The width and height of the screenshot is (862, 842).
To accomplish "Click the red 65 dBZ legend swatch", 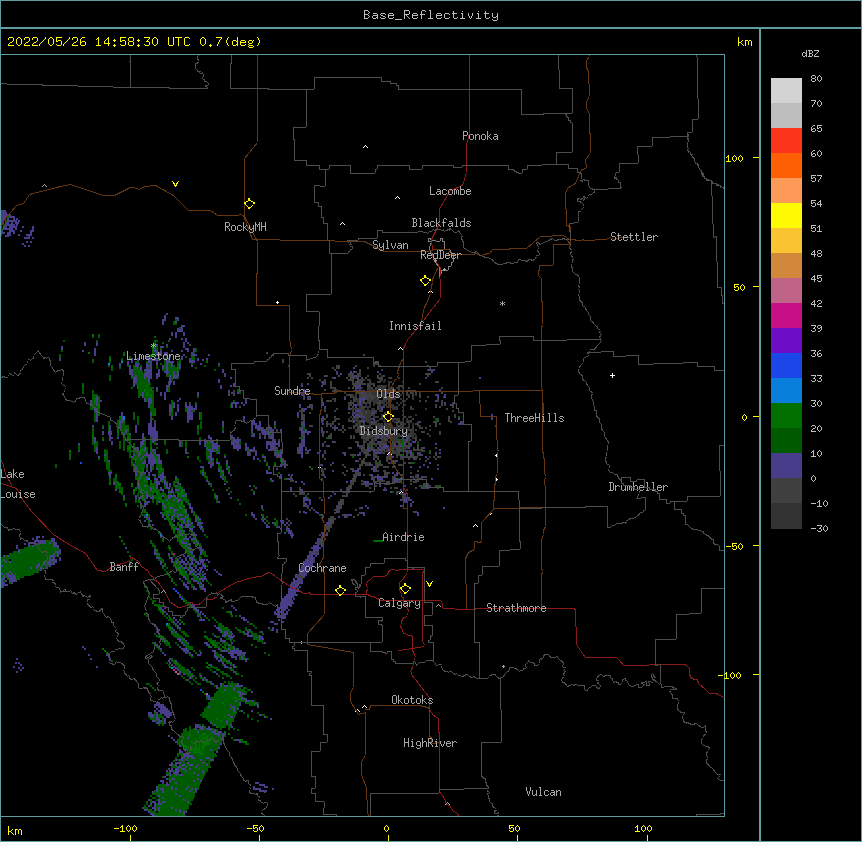I will coord(786,141).
